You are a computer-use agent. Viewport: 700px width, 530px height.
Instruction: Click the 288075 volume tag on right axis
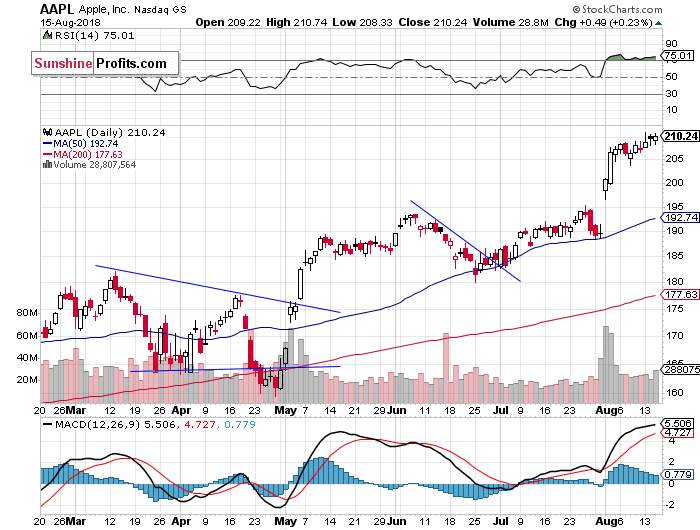pos(681,369)
